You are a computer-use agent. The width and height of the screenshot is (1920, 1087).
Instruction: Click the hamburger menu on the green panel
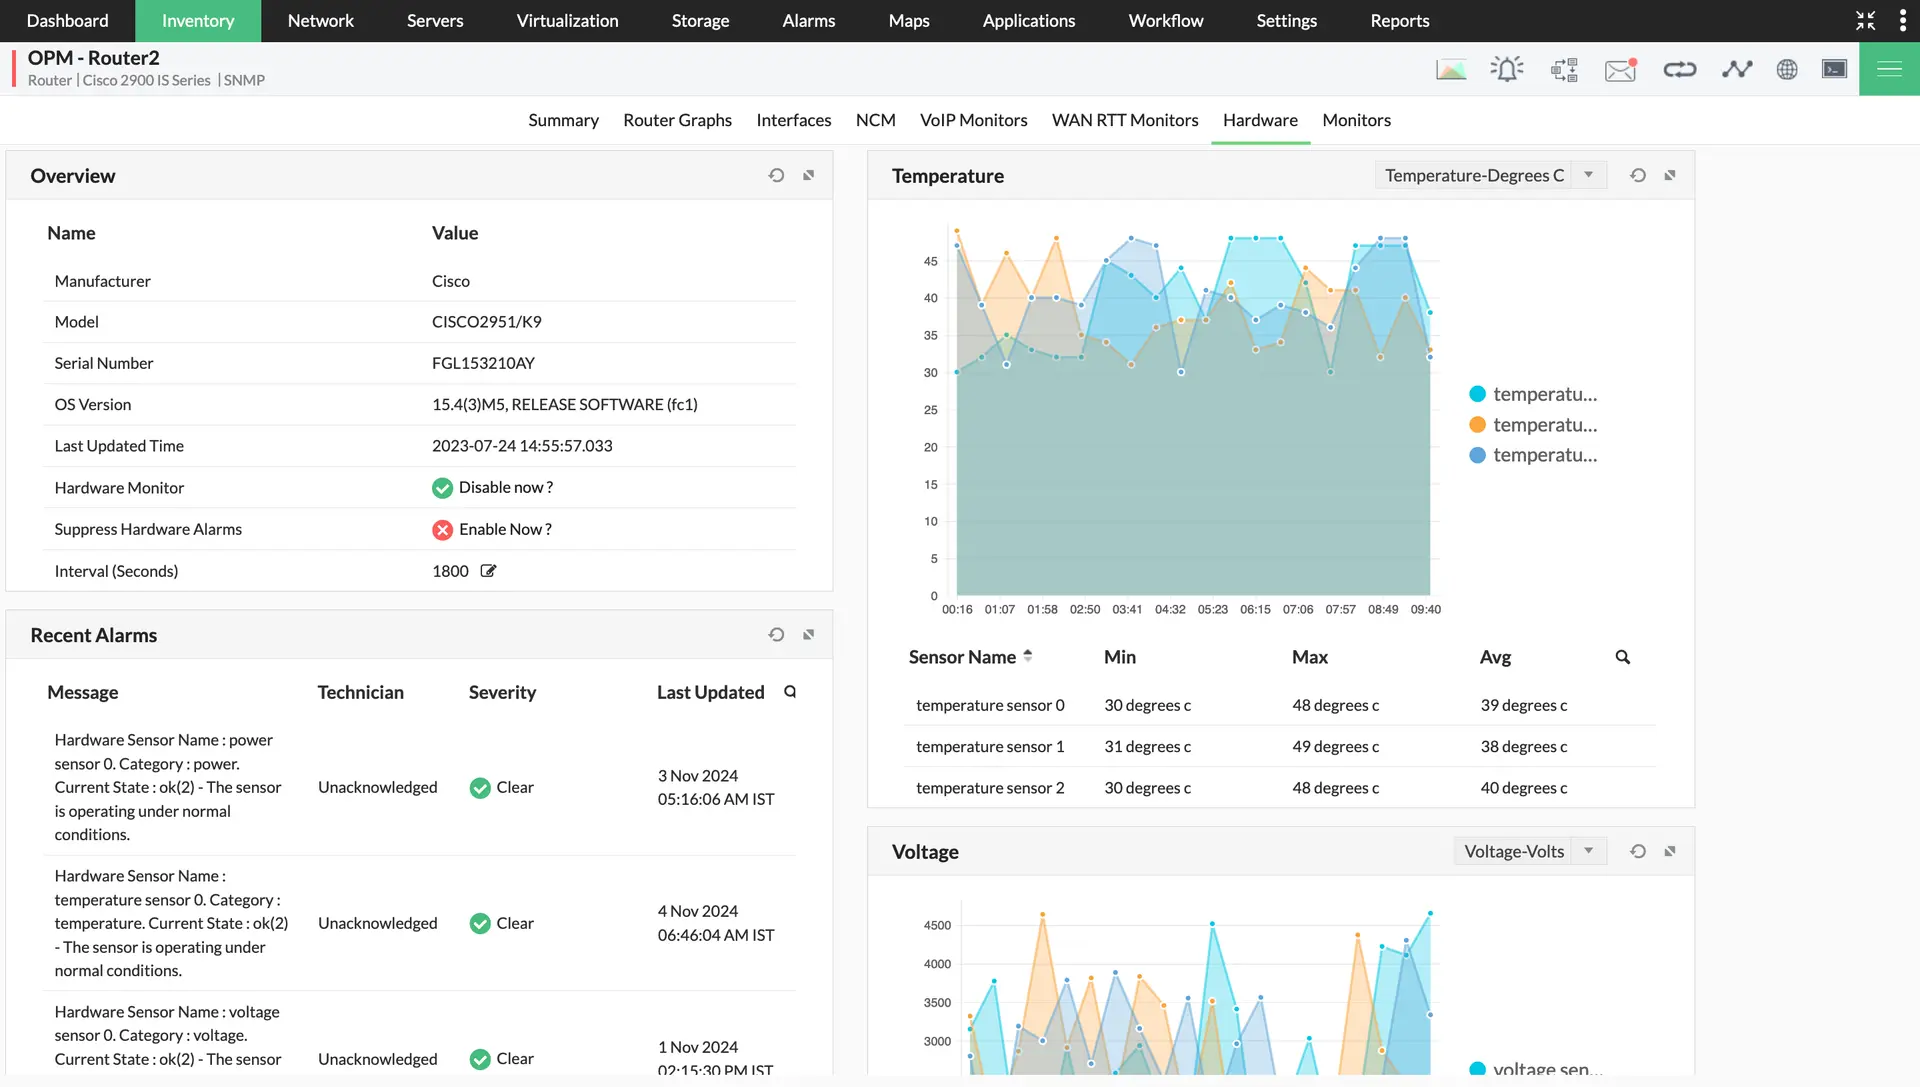tap(1889, 69)
